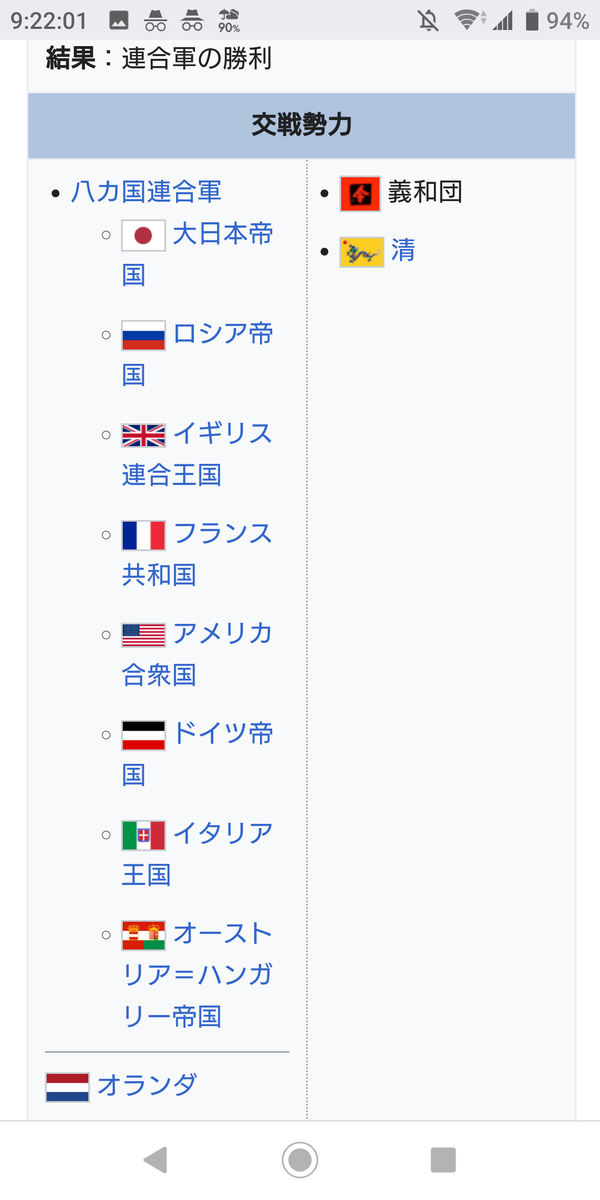
Task: Tap the 交戦勢力 section header
Action: tap(302, 126)
